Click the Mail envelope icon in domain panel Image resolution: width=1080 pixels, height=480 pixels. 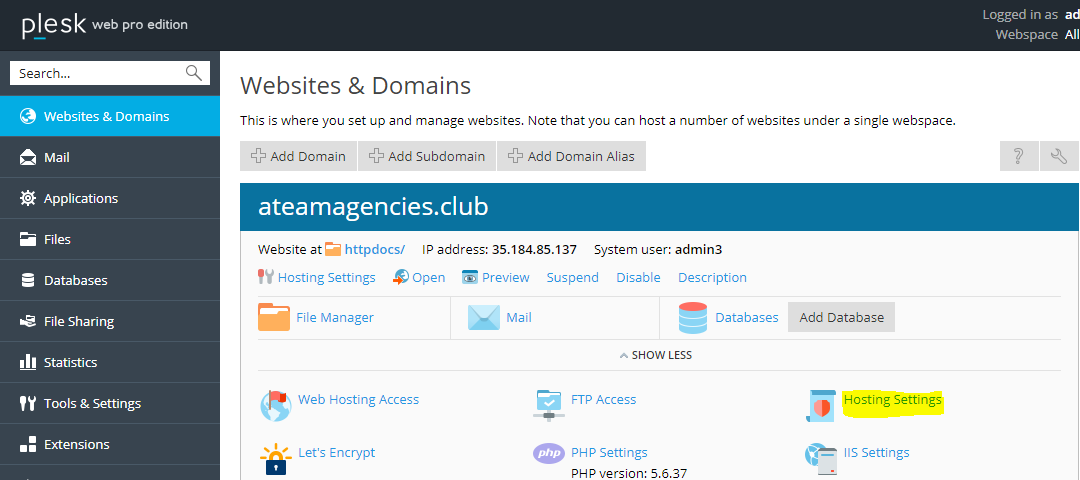[x=483, y=317]
